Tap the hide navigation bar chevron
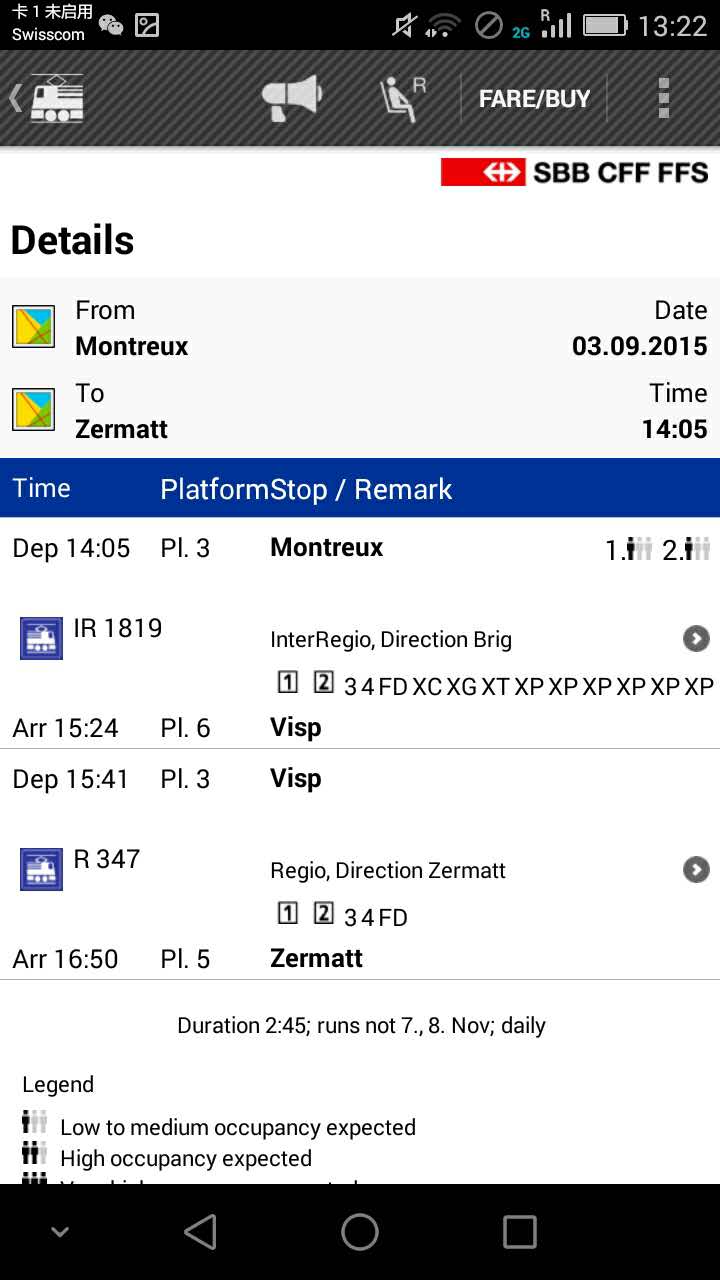720x1280 pixels. (60, 1232)
